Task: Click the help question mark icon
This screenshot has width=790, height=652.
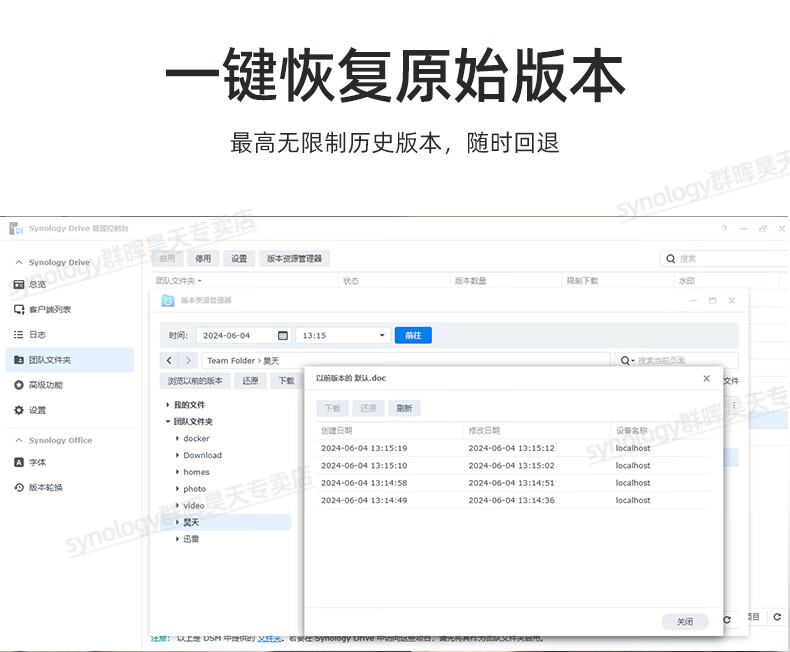Action: [725, 229]
